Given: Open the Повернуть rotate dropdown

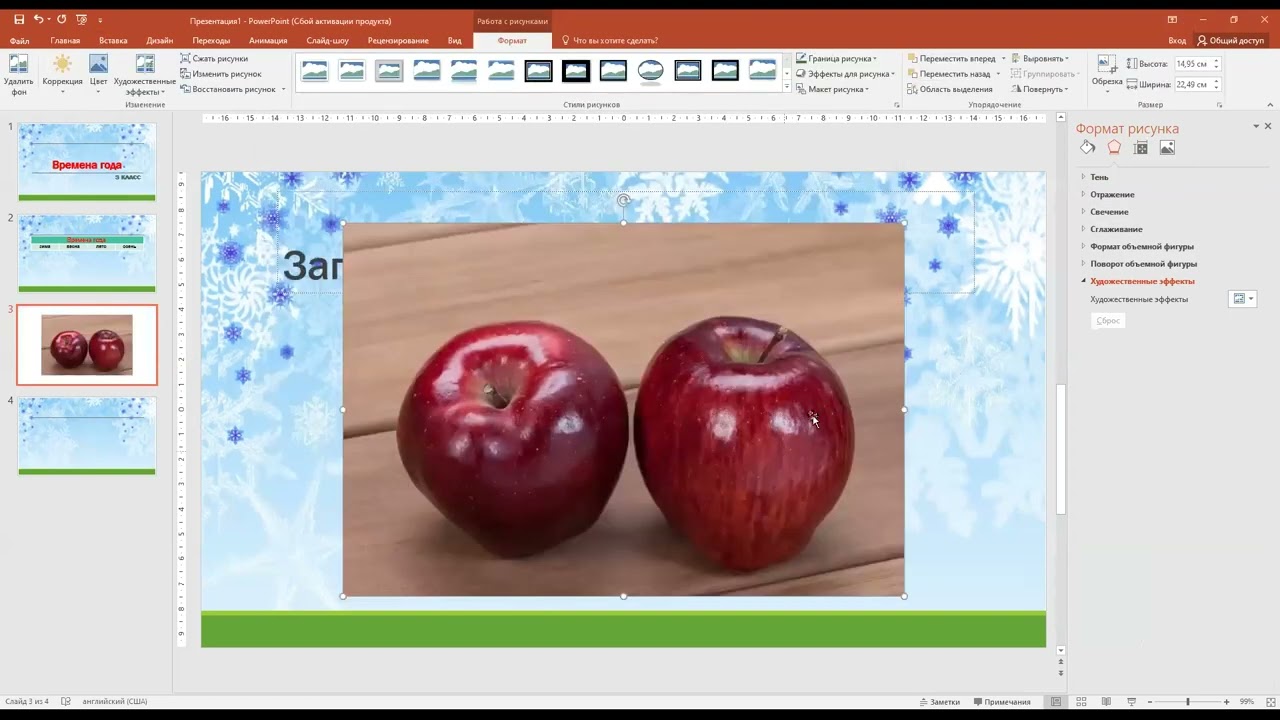Looking at the screenshot, I should point(1040,89).
